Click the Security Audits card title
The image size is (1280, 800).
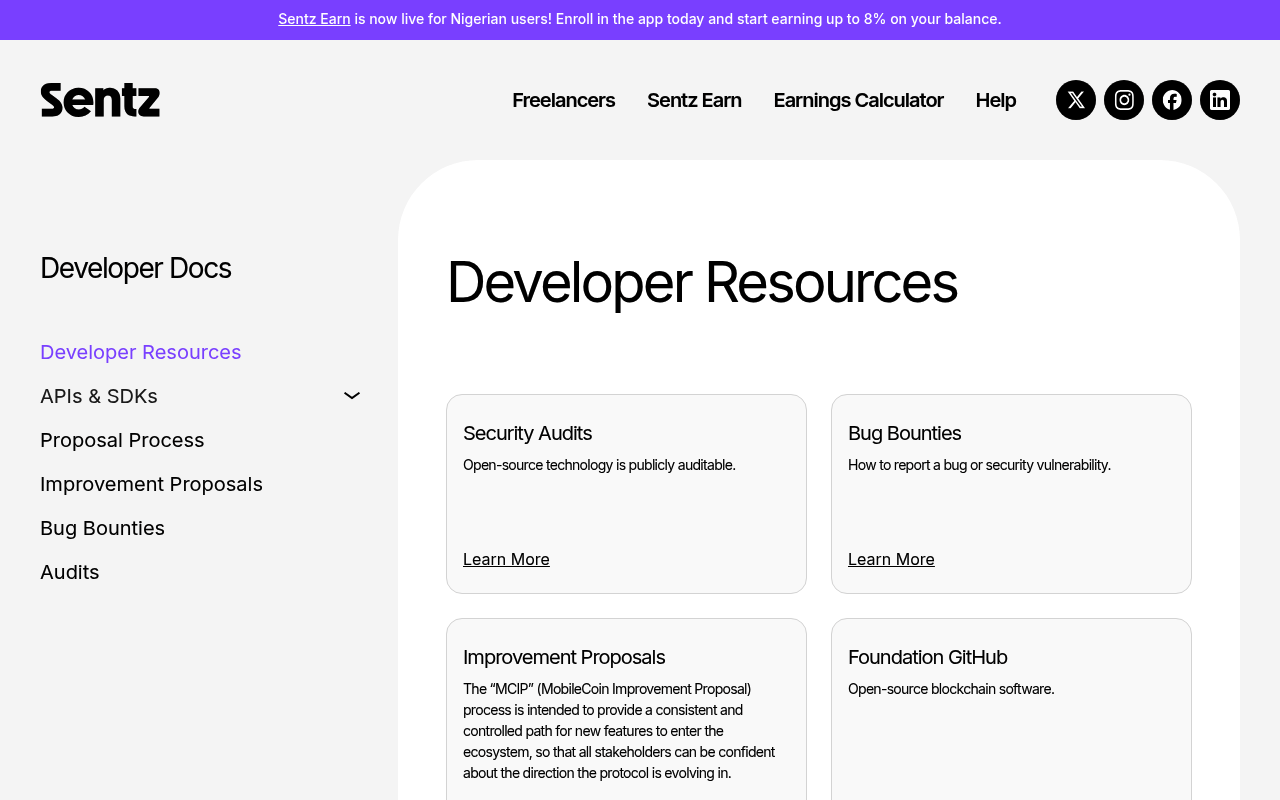tap(527, 433)
